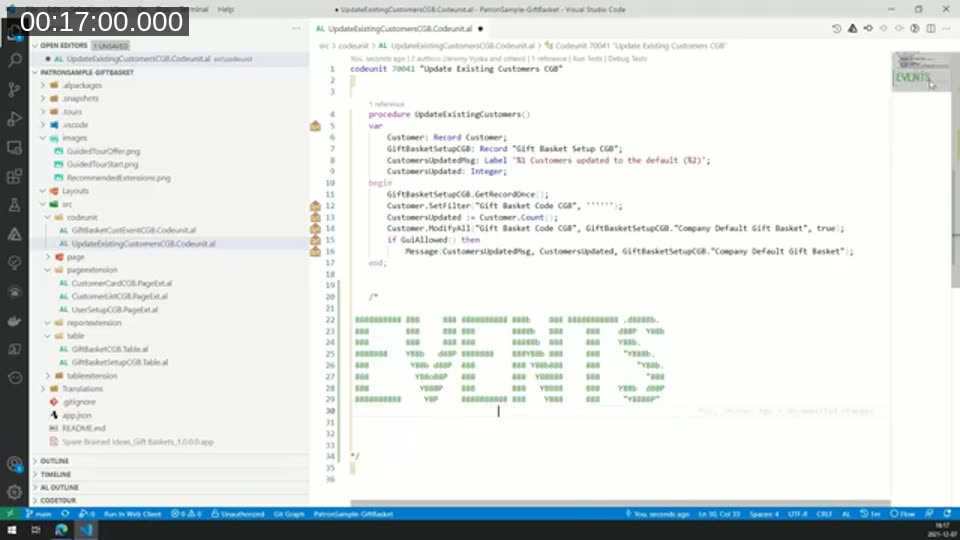The image size is (960, 540).
Task: Open CustomerCardCGB.PageExt.al in the file tree
Action: (x=121, y=283)
